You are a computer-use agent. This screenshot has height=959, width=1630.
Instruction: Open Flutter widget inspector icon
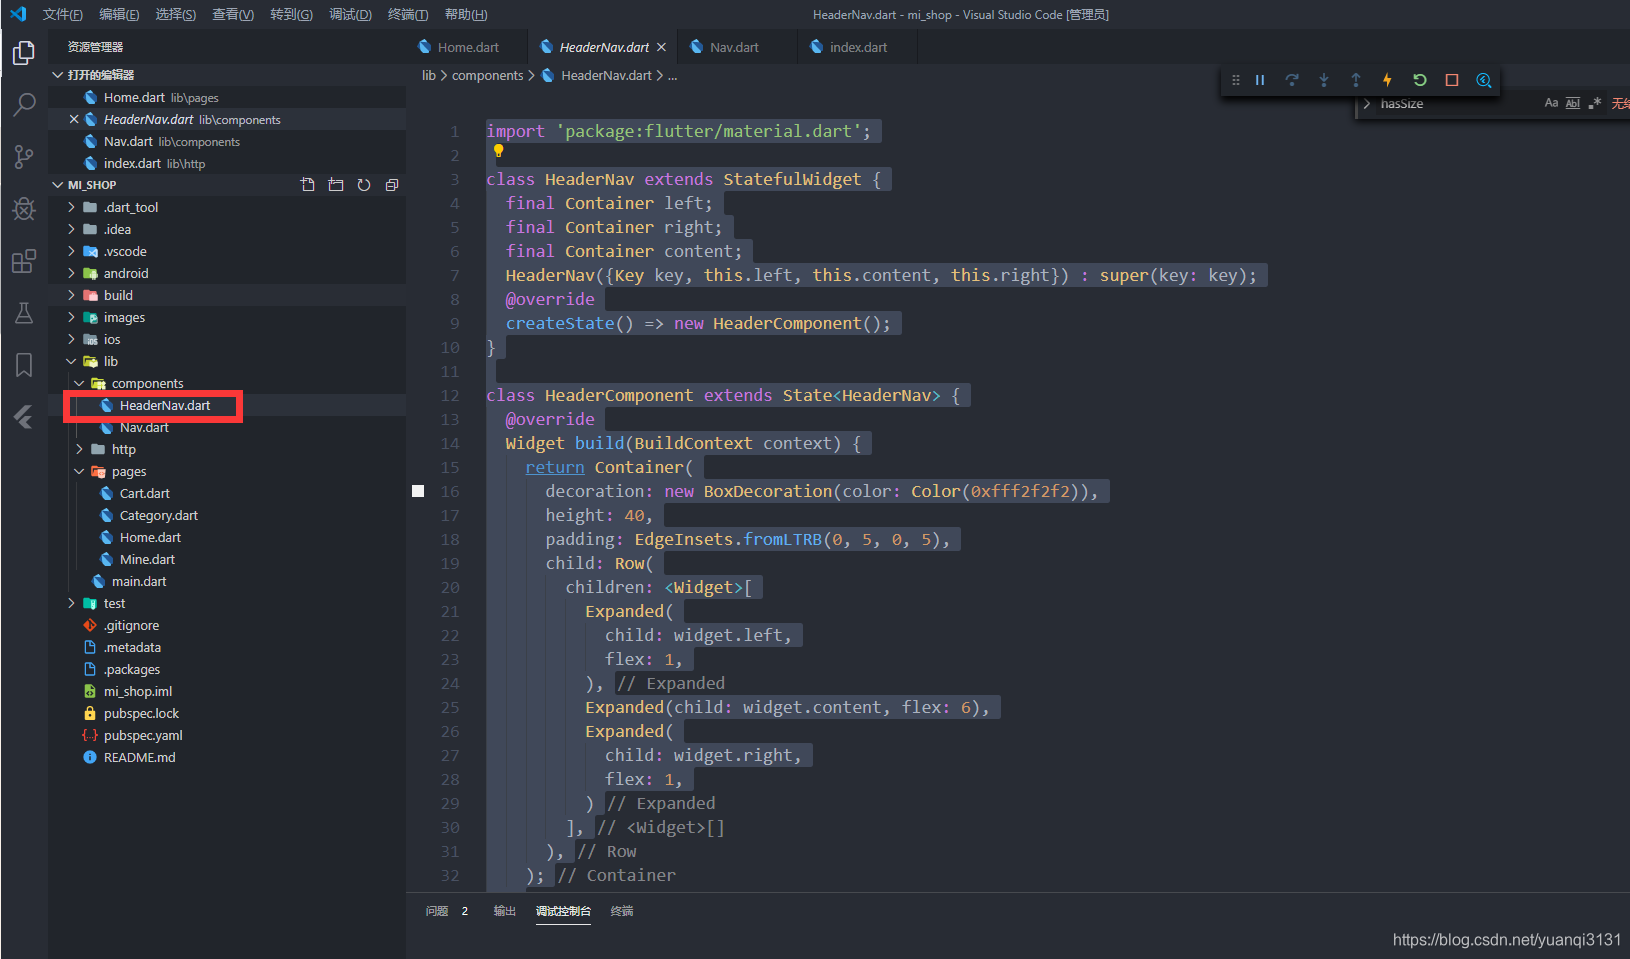point(1484,80)
